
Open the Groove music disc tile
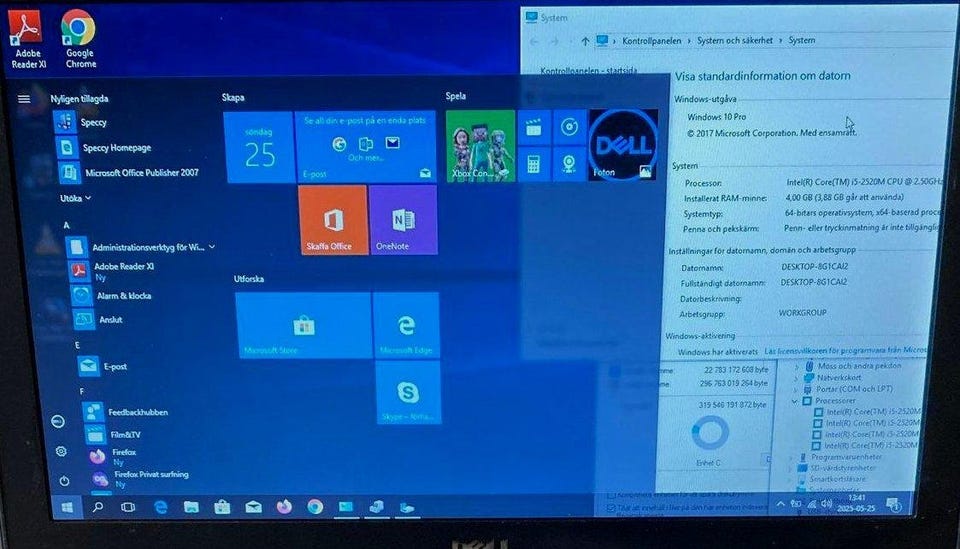569,127
